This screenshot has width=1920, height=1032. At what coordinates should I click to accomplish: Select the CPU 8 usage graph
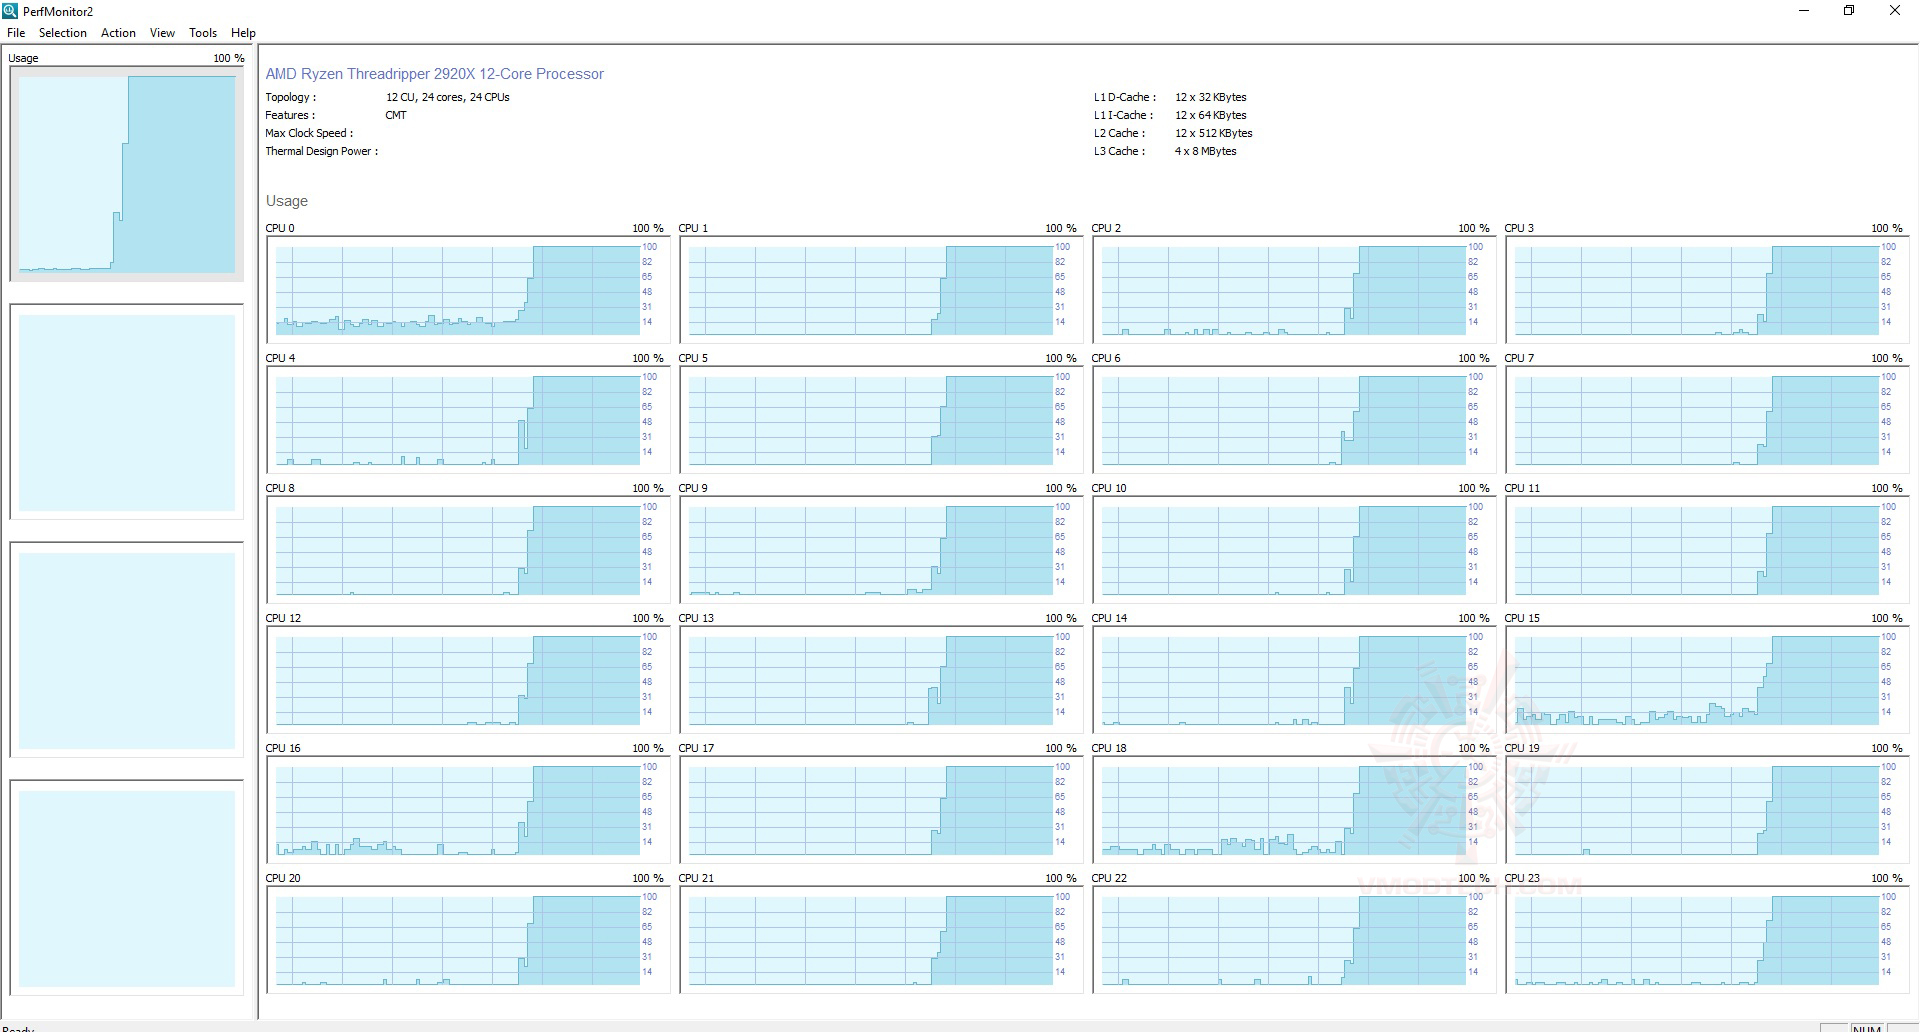tap(468, 550)
